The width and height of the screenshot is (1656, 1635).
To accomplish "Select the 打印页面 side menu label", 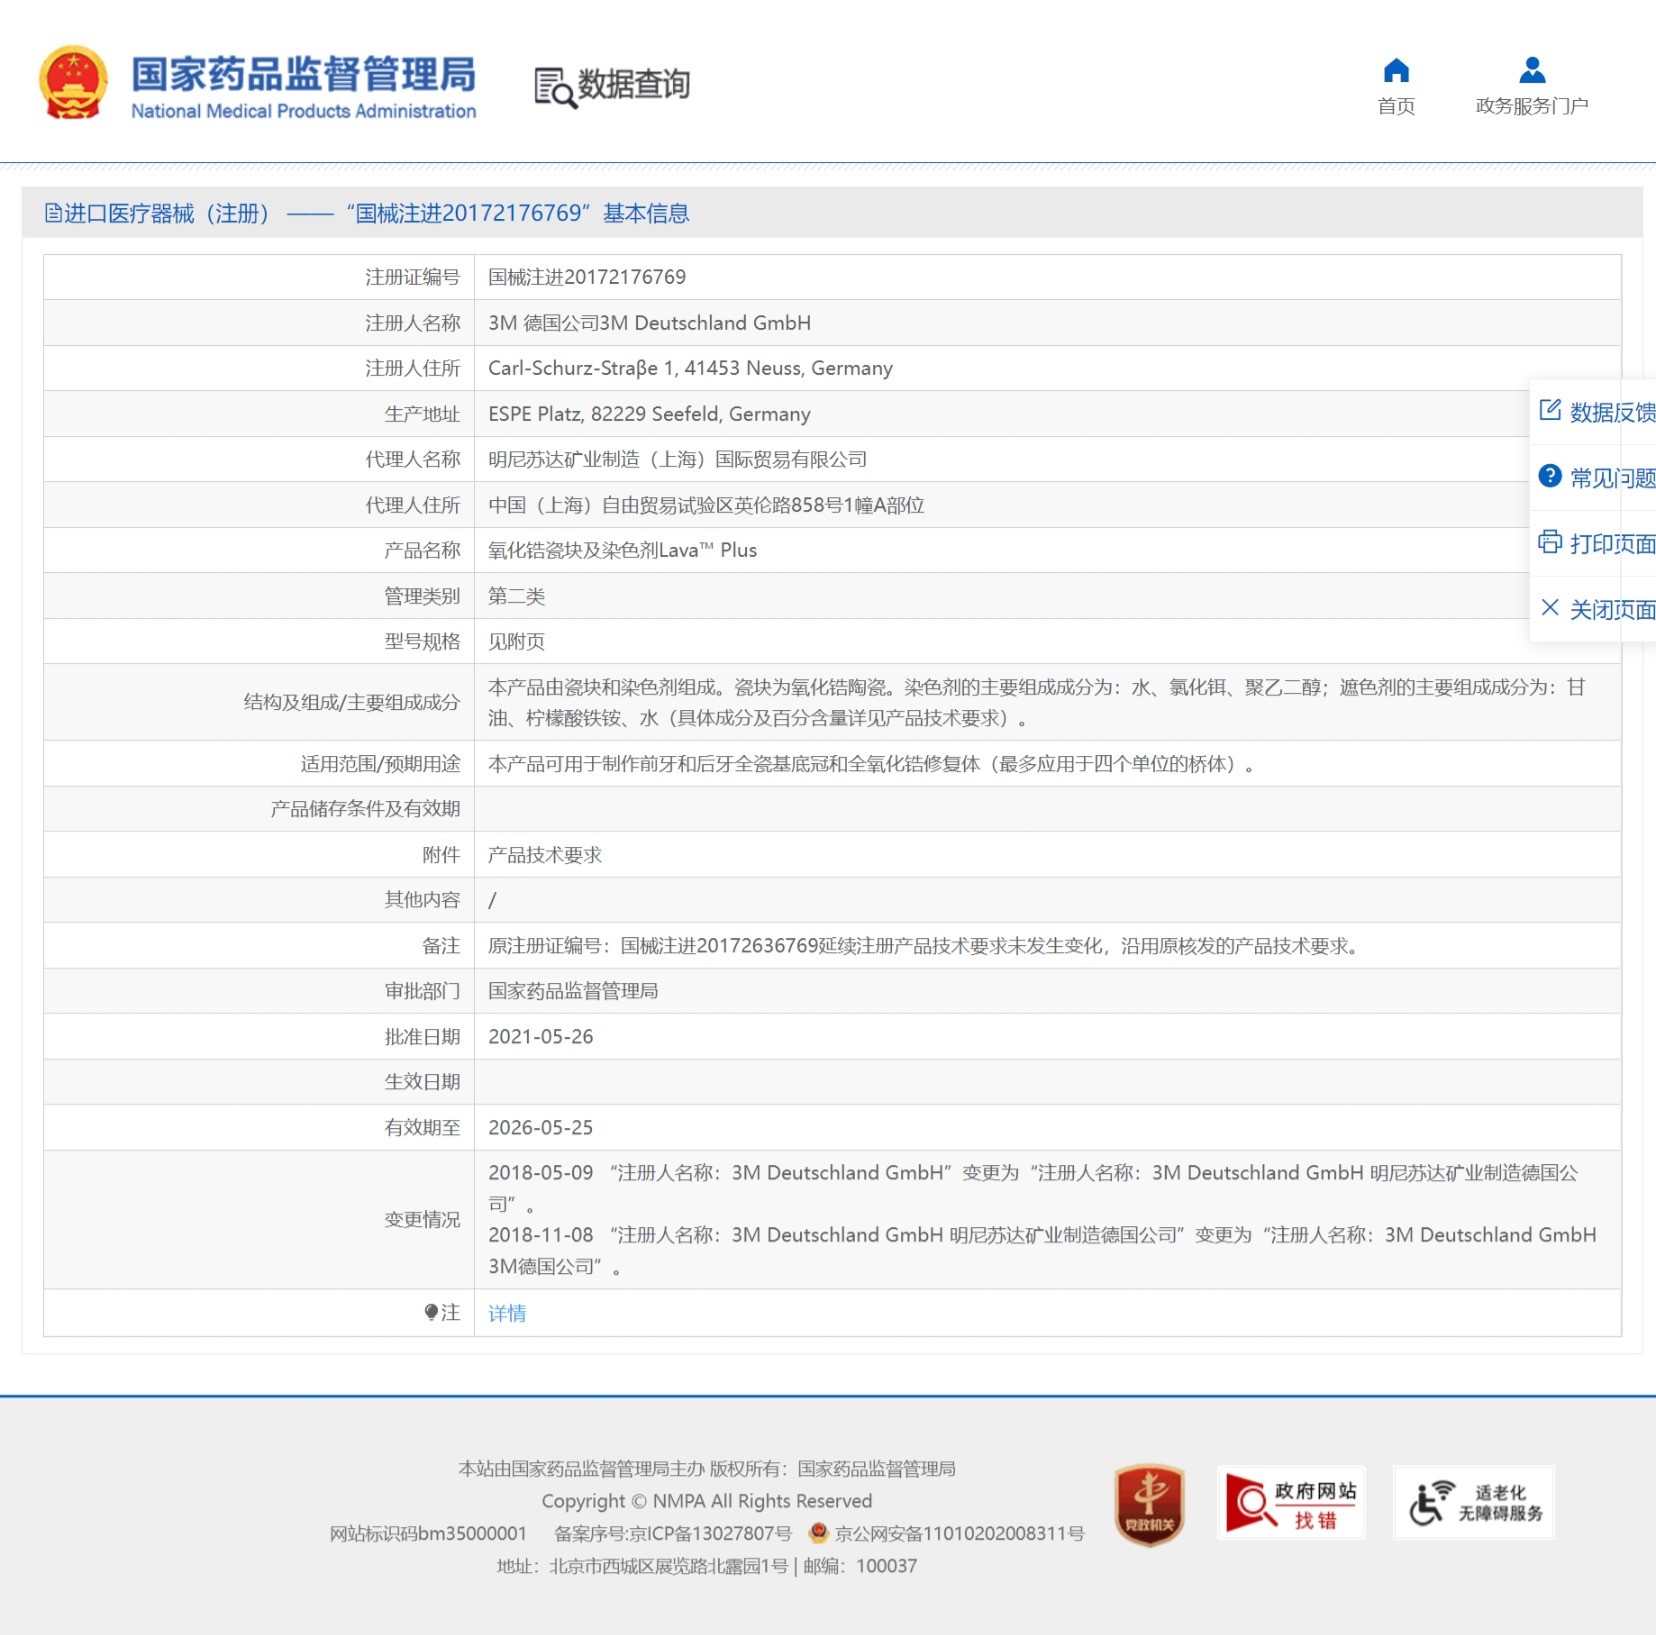I will tap(1612, 544).
